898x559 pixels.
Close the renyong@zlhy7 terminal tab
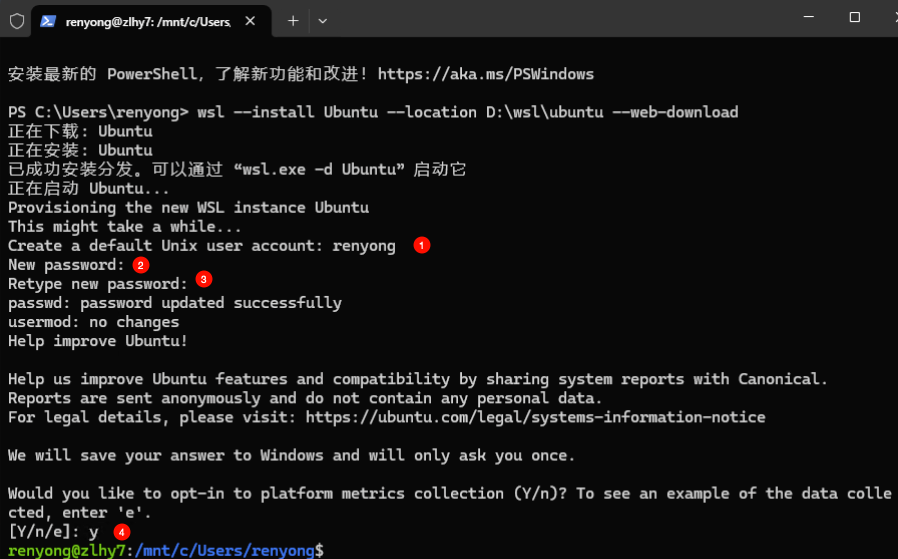(x=250, y=21)
